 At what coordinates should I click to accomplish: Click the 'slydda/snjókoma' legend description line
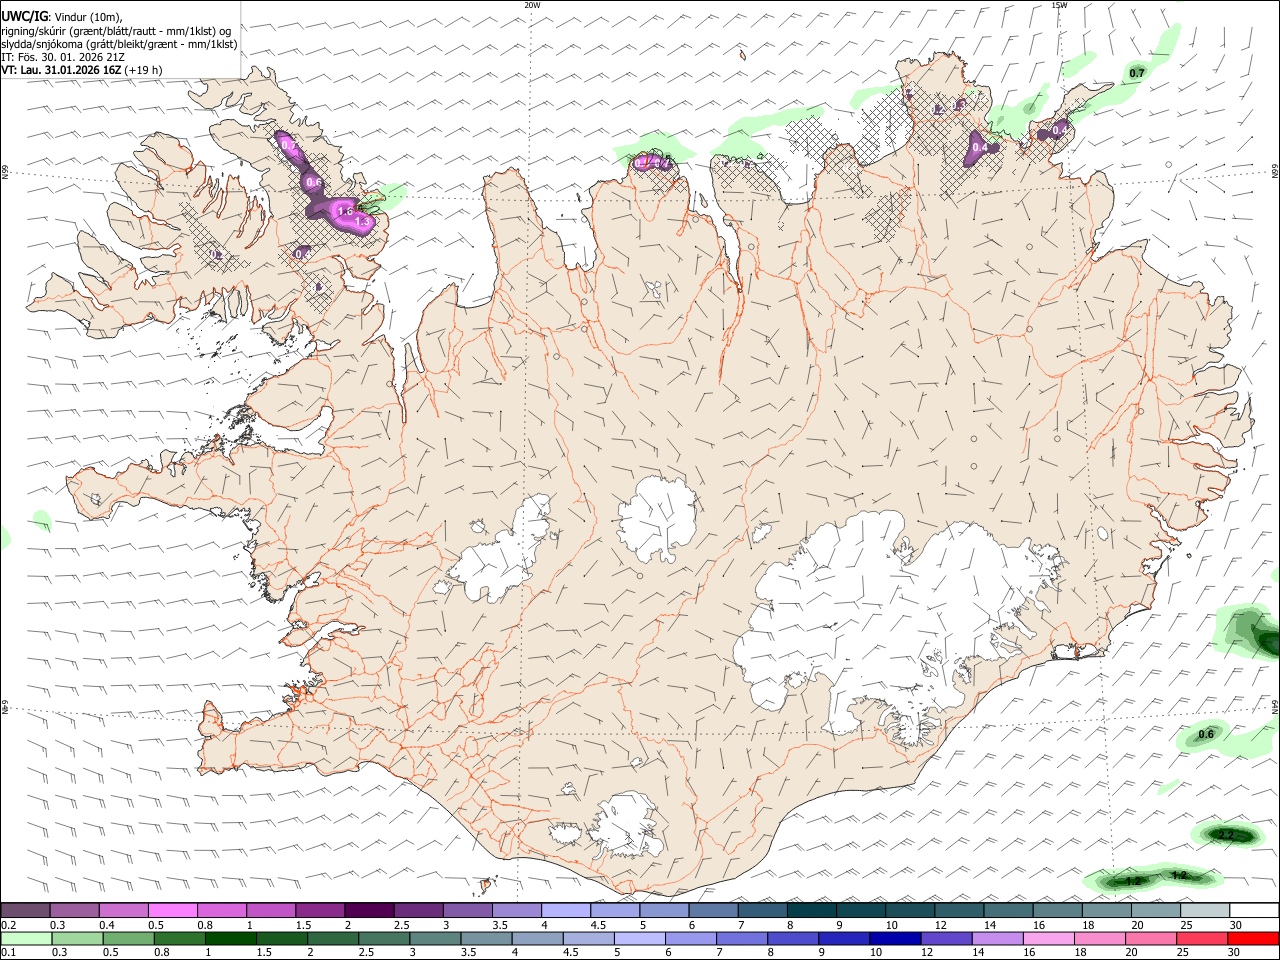tap(119, 44)
